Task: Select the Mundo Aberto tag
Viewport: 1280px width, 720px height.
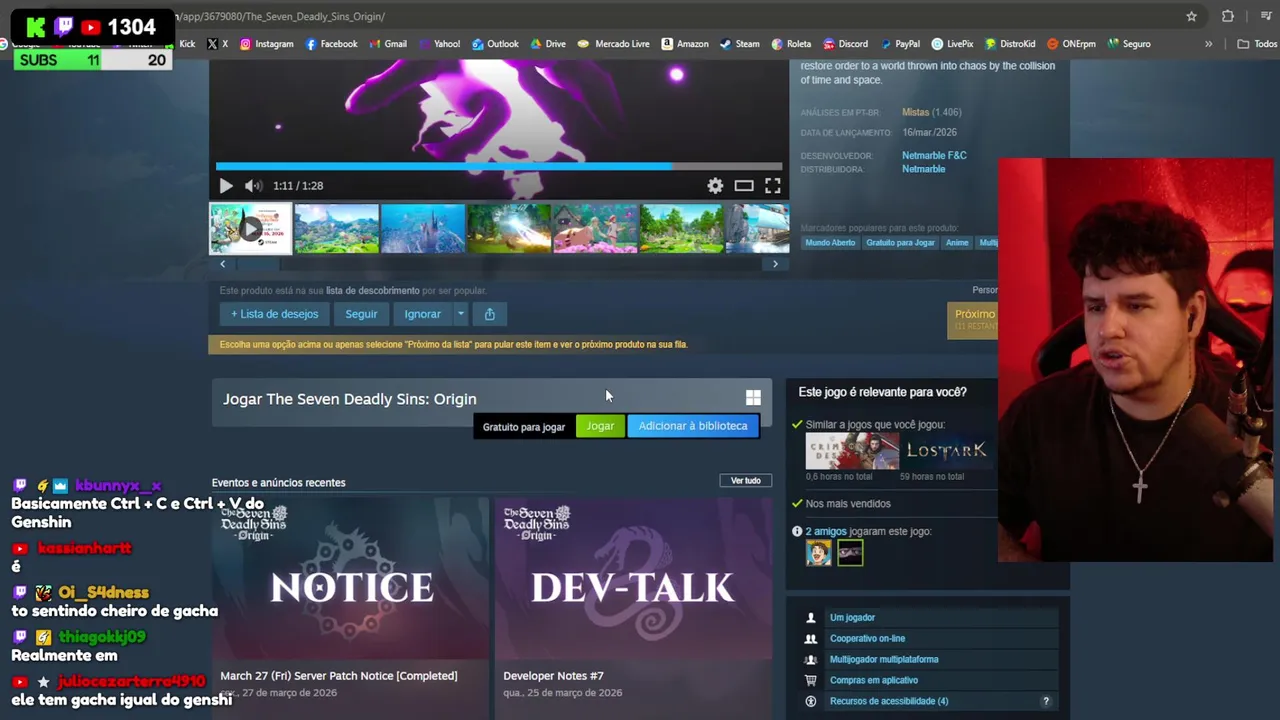Action: (x=830, y=243)
